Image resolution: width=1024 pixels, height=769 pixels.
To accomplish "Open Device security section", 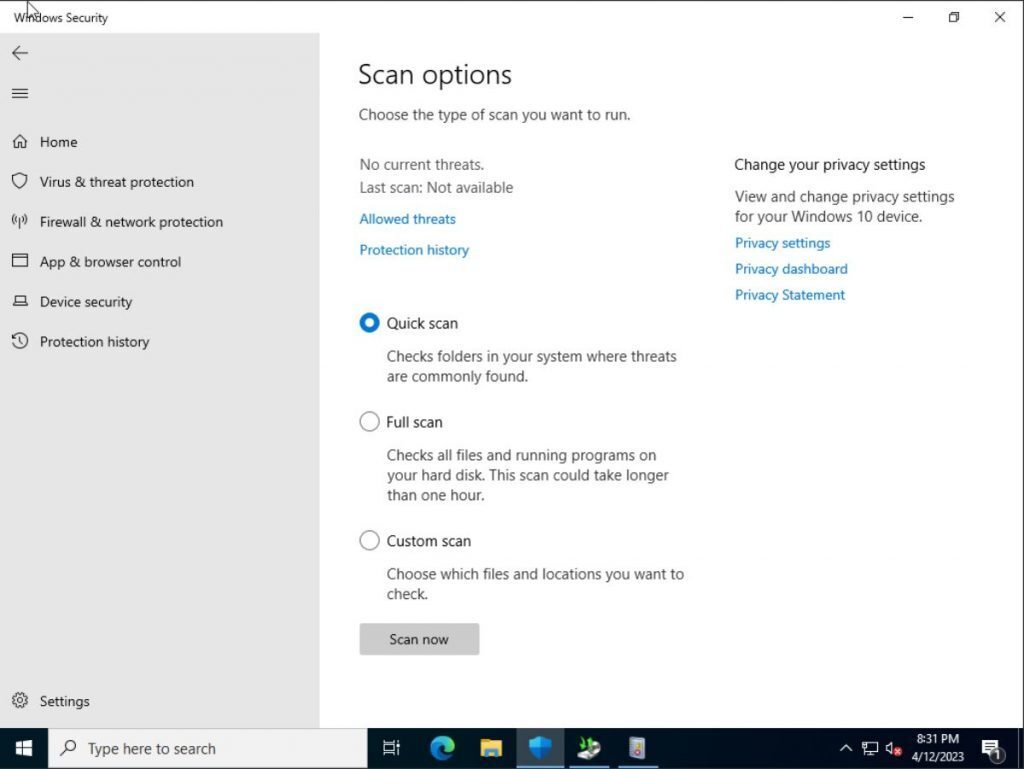I will (85, 301).
